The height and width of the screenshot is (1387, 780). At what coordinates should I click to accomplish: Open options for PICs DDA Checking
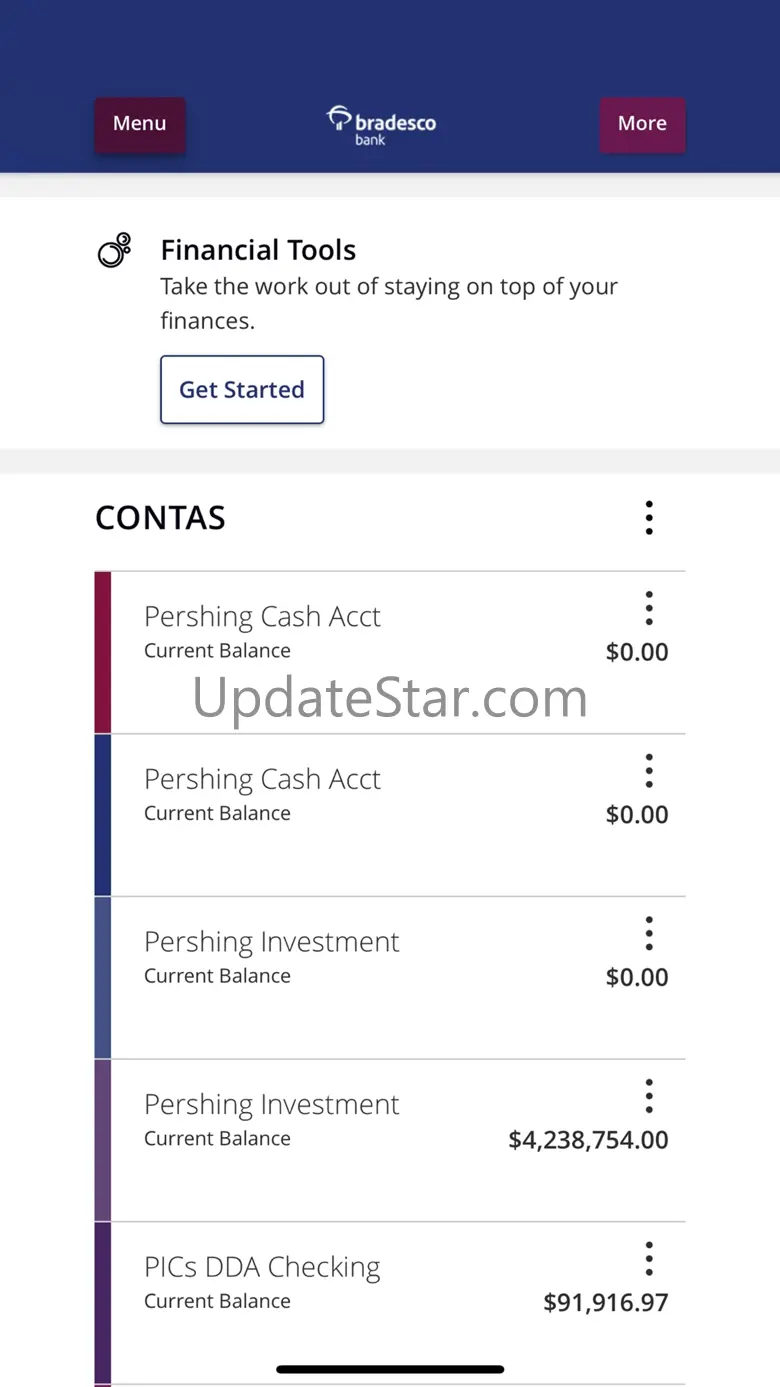pos(649,1258)
